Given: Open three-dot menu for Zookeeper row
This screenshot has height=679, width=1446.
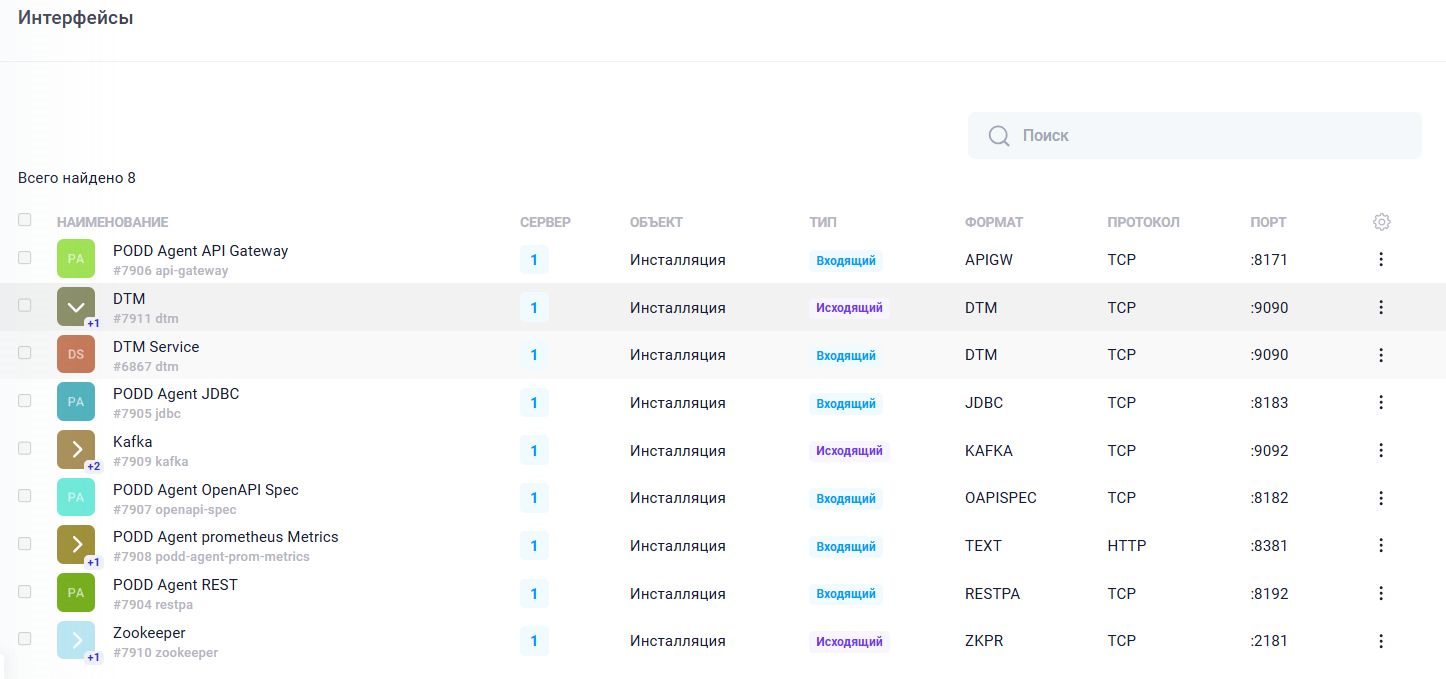Looking at the screenshot, I should 1381,641.
